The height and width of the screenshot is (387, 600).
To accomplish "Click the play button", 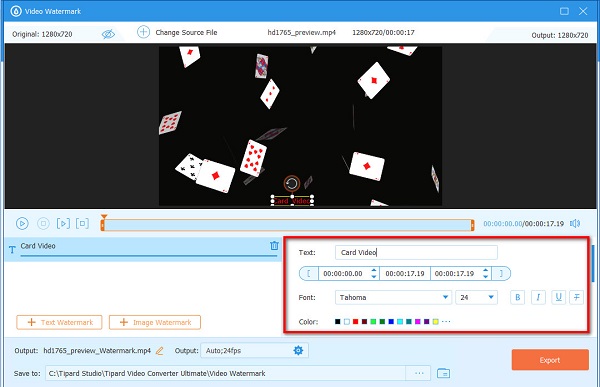I will (22, 223).
